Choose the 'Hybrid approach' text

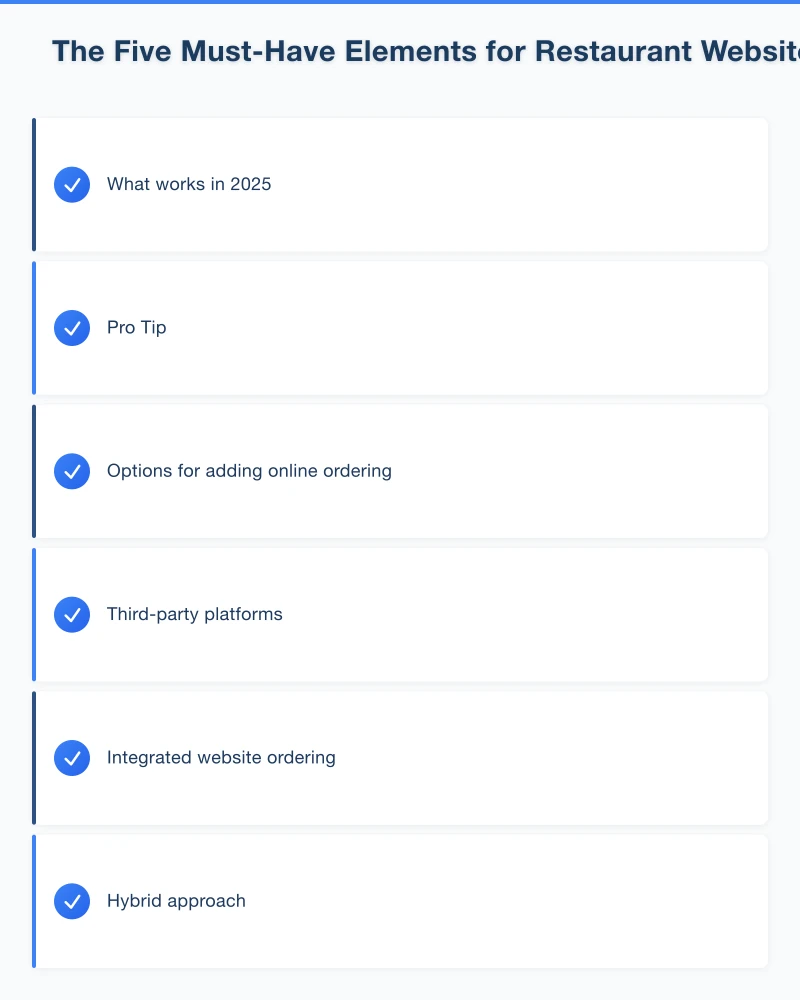click(176, 901)
